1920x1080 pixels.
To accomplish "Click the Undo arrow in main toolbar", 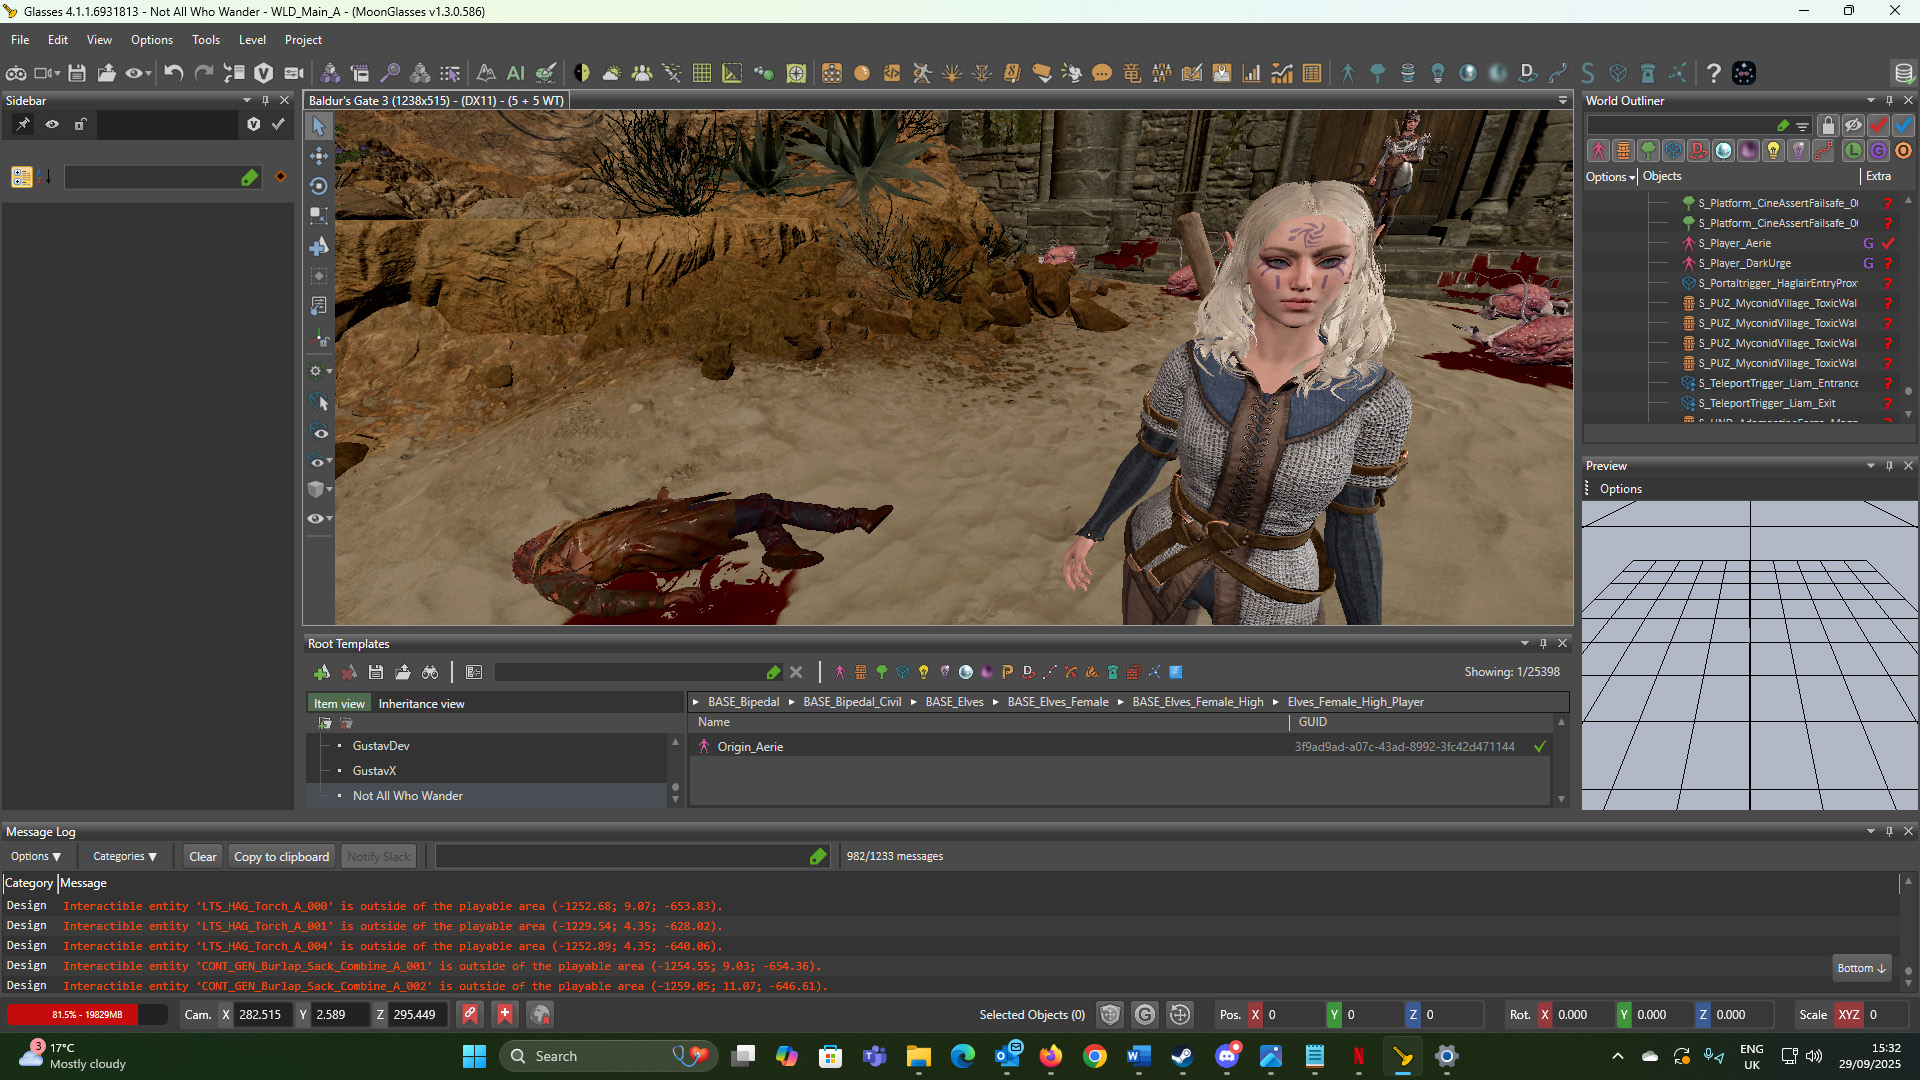I will [174, 73].
